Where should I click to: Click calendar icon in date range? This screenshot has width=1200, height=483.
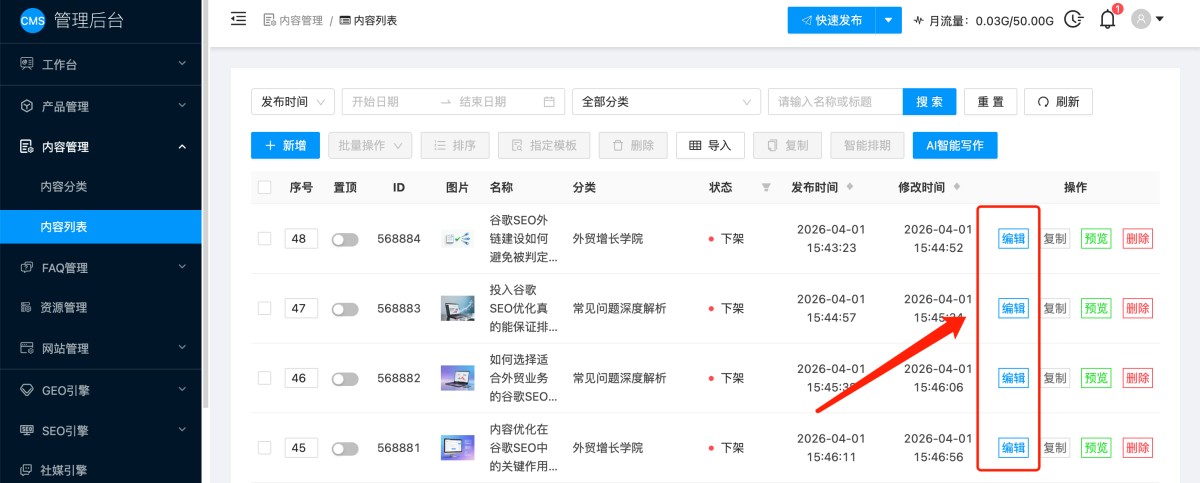tap(549, 102)
